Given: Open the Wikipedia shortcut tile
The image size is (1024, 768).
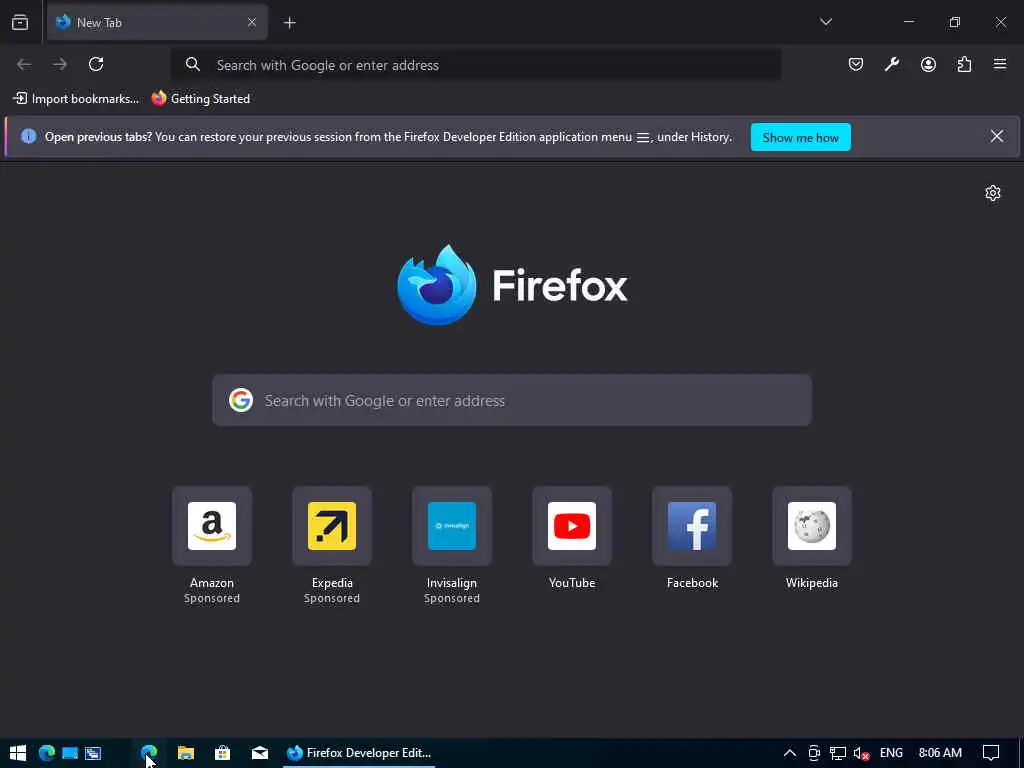Looking at the screenshot, I should [x=812, y=526].
